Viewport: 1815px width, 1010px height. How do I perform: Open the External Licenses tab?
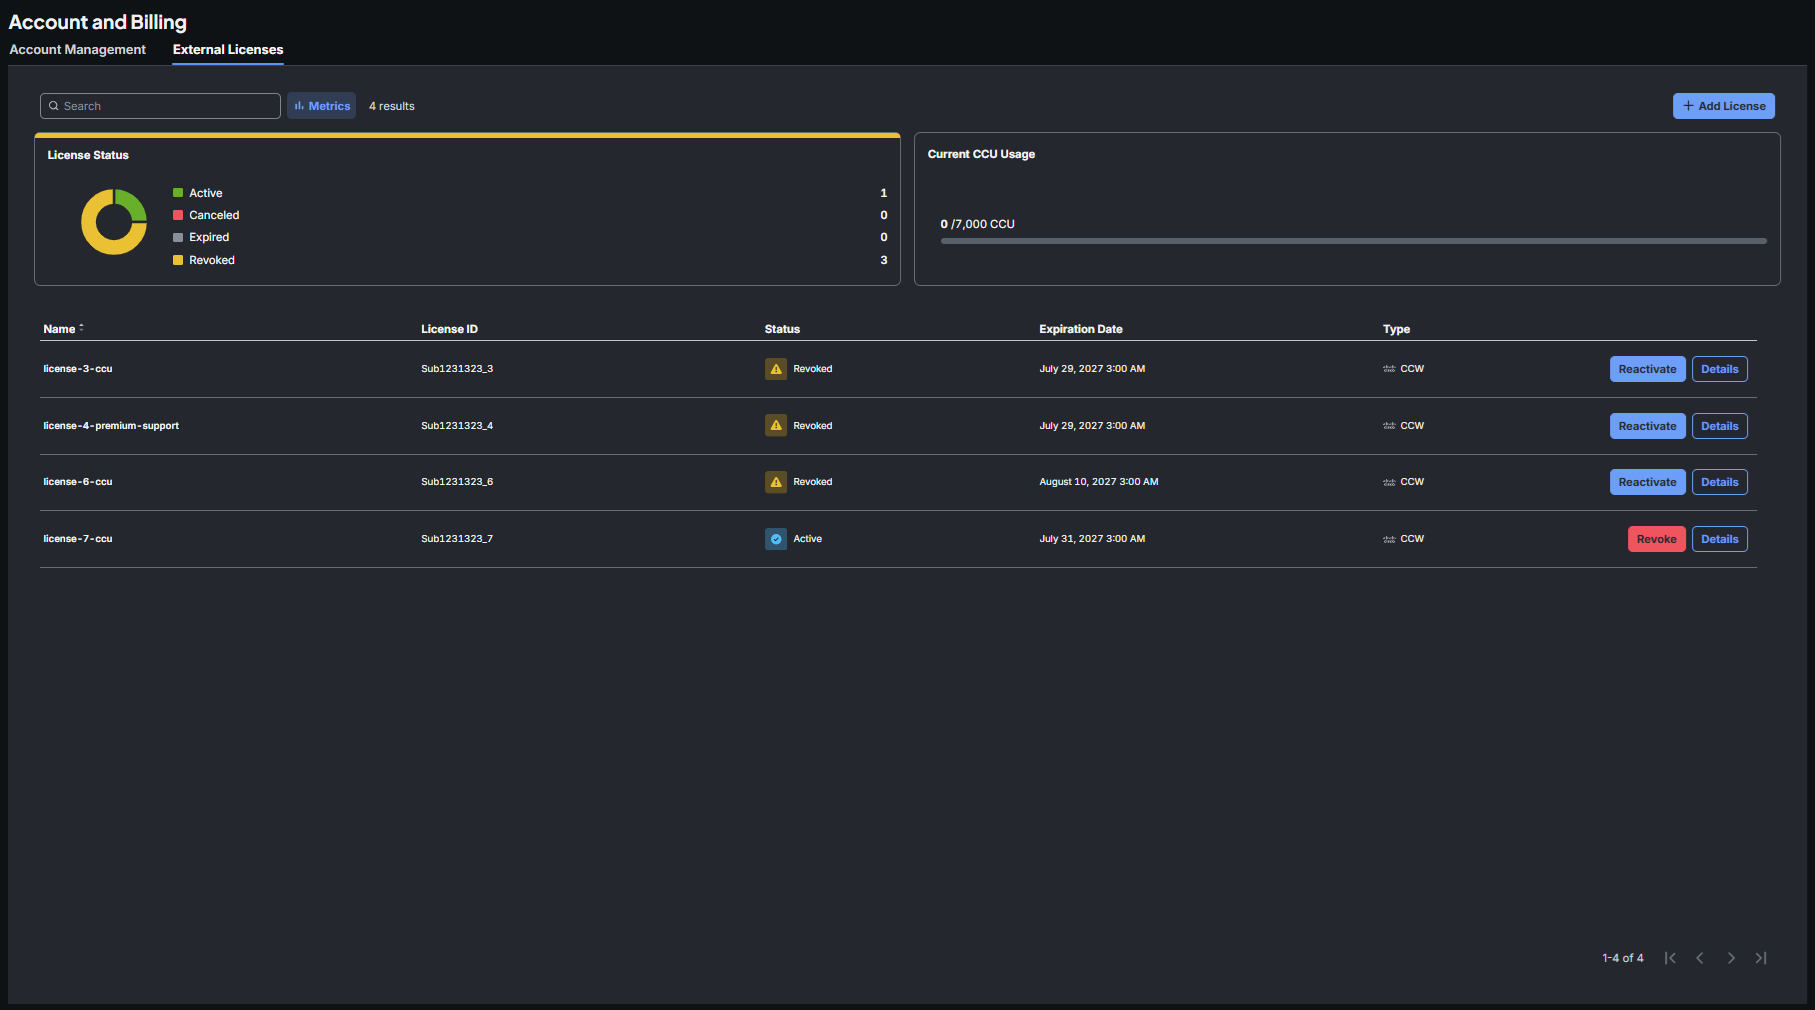[x=228, y=50]
